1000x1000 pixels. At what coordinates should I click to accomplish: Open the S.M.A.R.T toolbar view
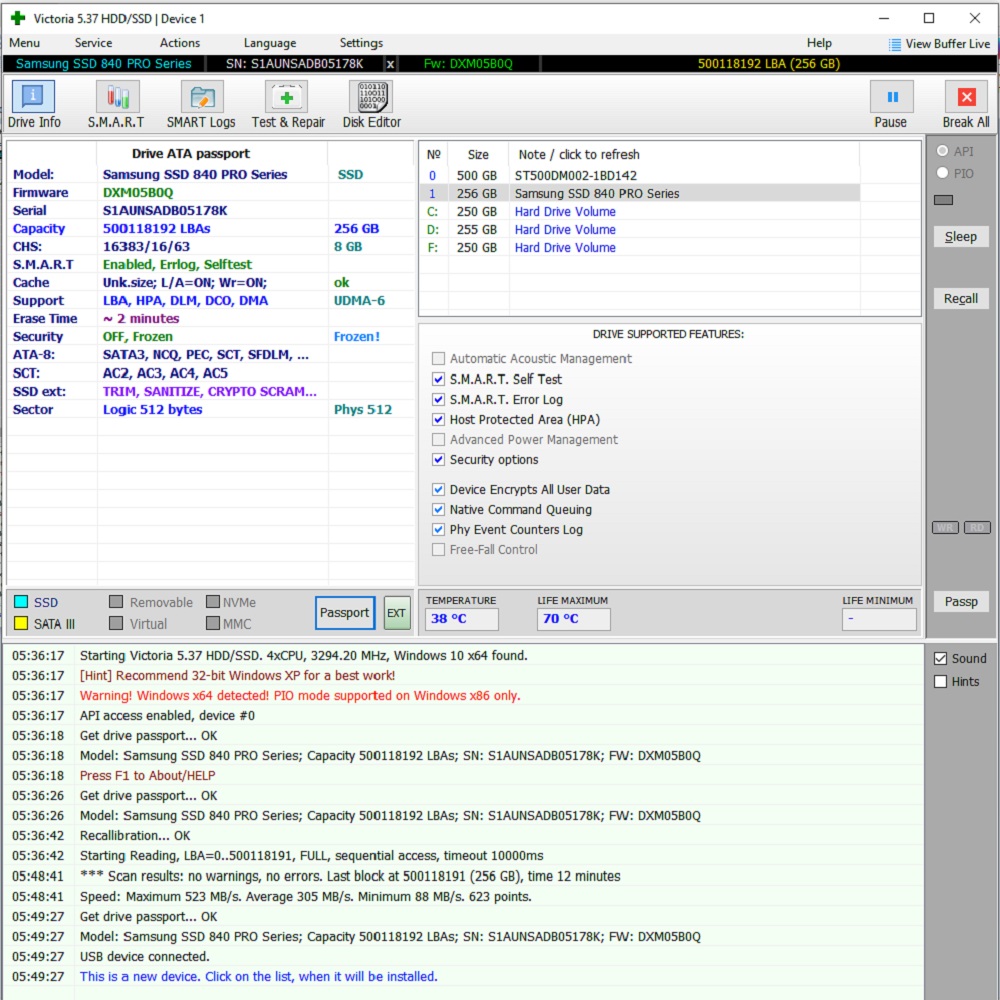pos(117,105)
